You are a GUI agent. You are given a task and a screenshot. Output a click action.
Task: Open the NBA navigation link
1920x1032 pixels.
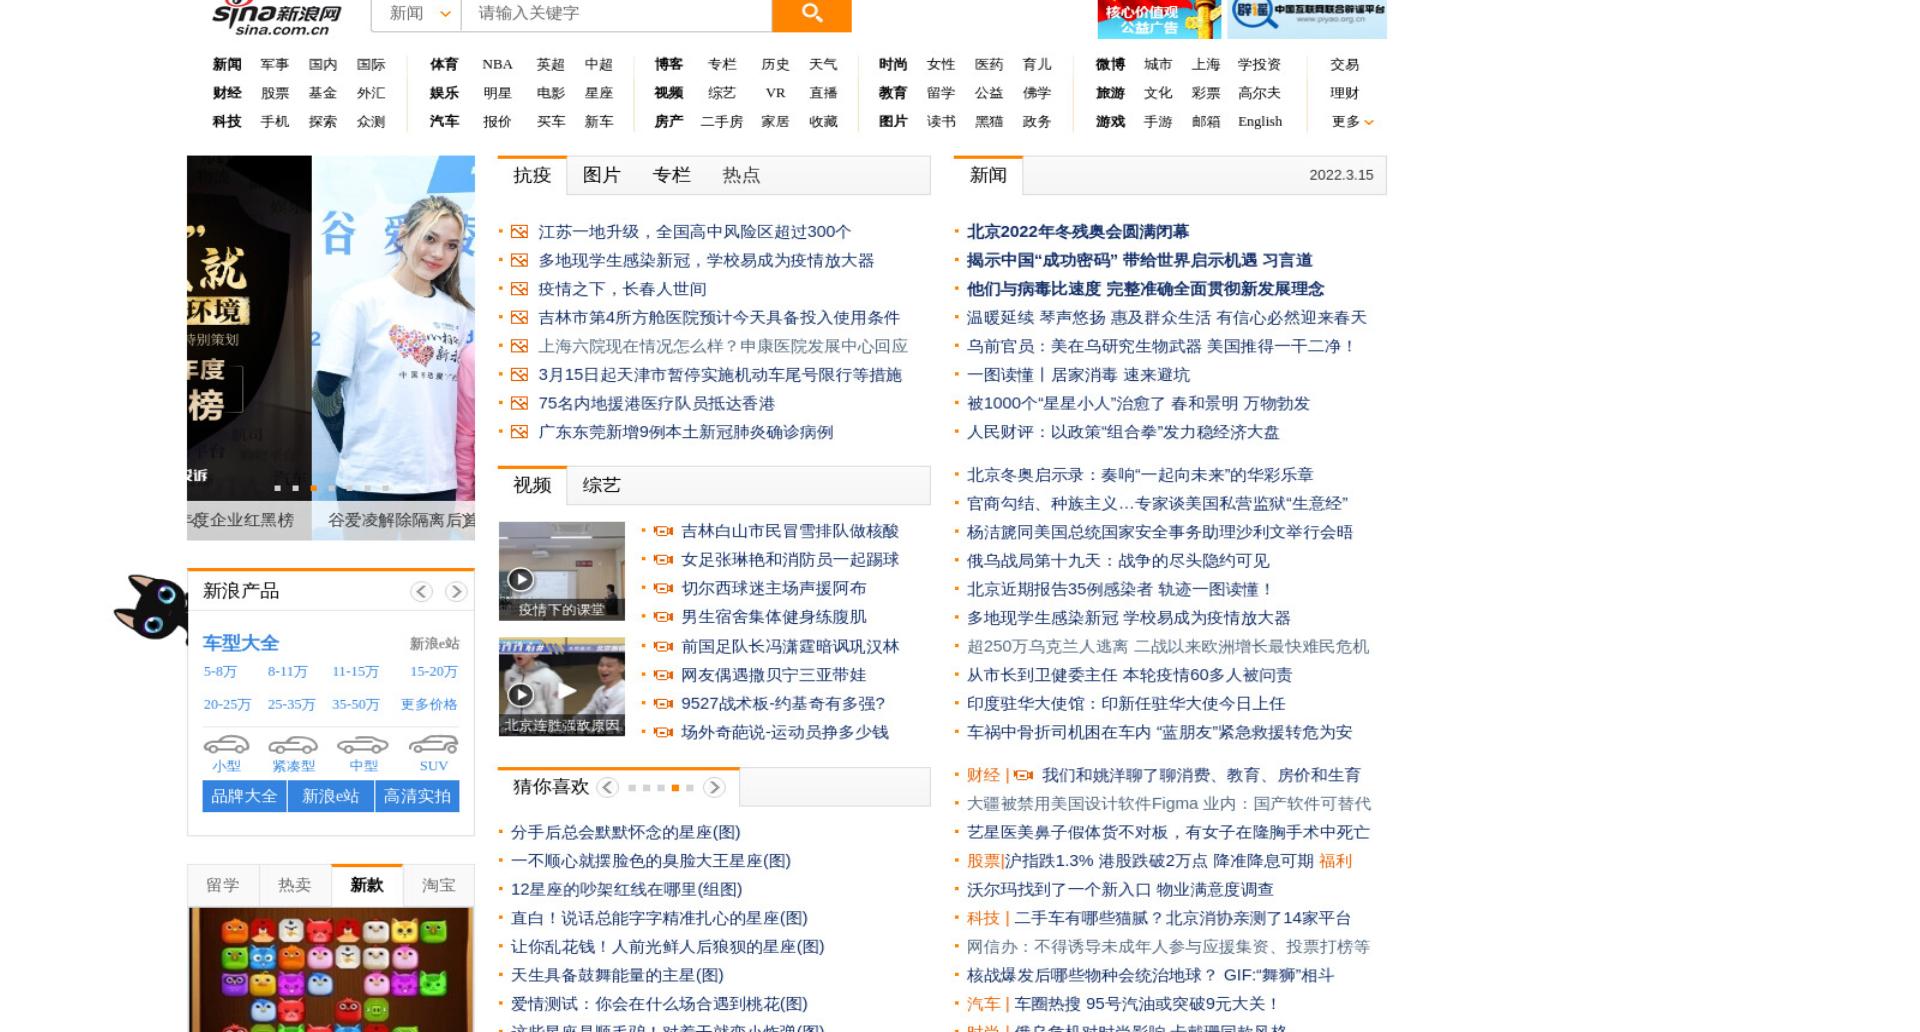coord(497,64)
